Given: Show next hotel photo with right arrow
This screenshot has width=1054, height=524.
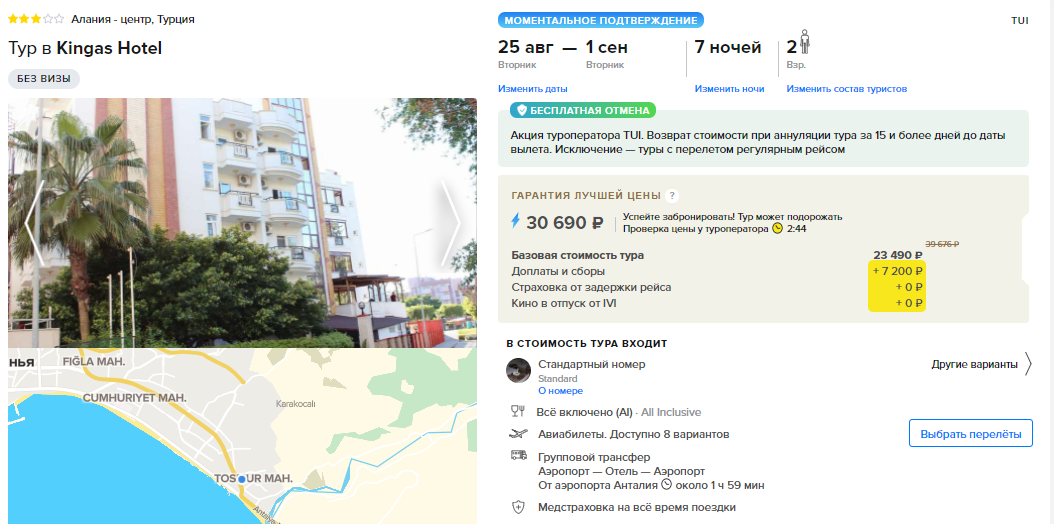Looking at the screenshot, I should click(451, 223).
